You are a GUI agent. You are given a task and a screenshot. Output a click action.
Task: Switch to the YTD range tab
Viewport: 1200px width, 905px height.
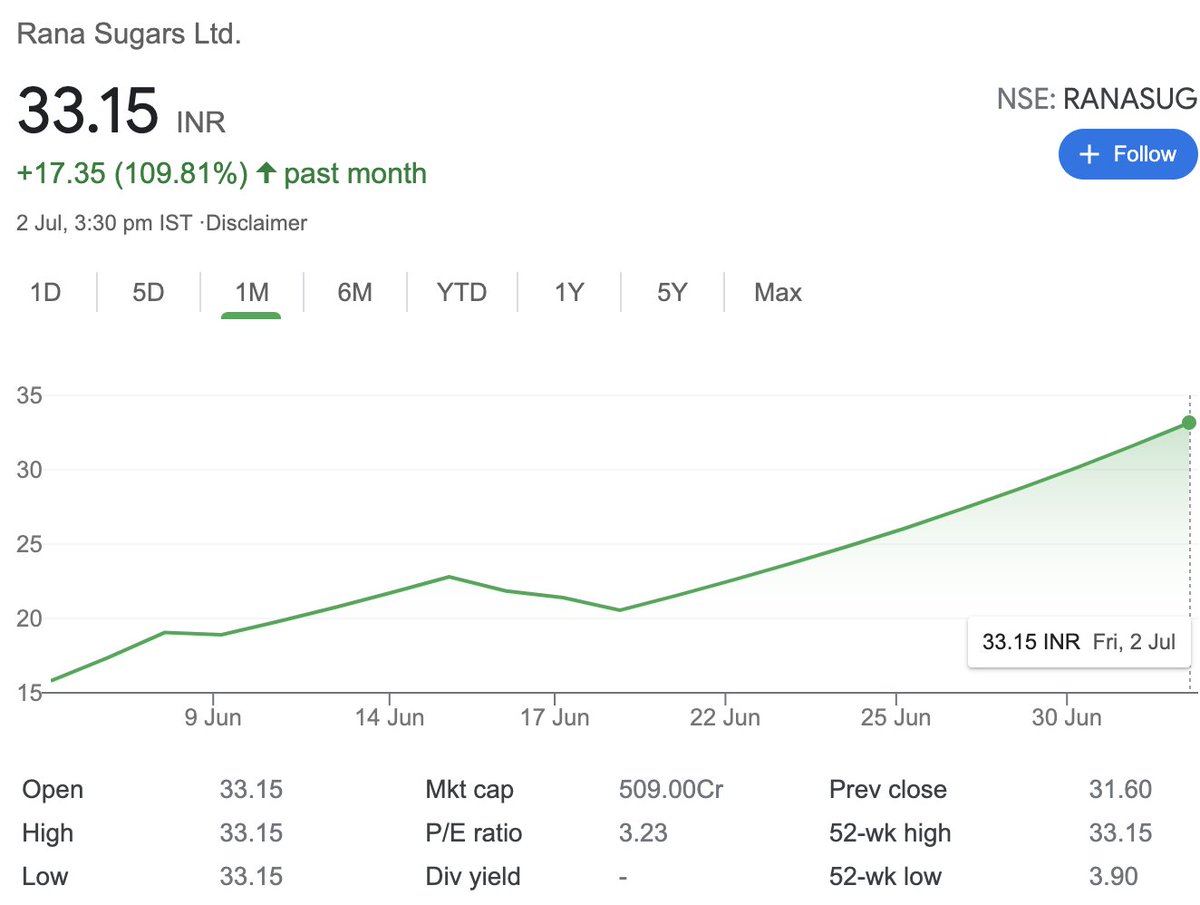click(x=462, y=293)
